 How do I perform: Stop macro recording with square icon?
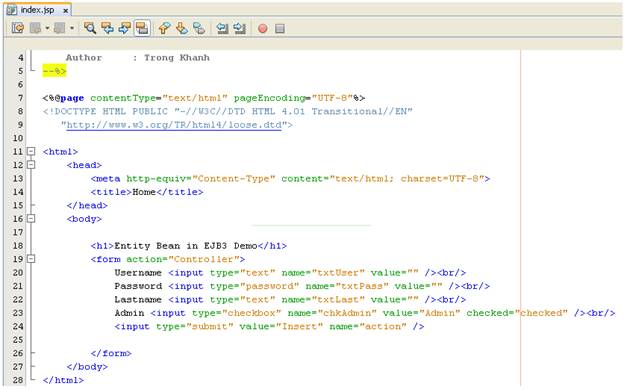tap(280, 28)
